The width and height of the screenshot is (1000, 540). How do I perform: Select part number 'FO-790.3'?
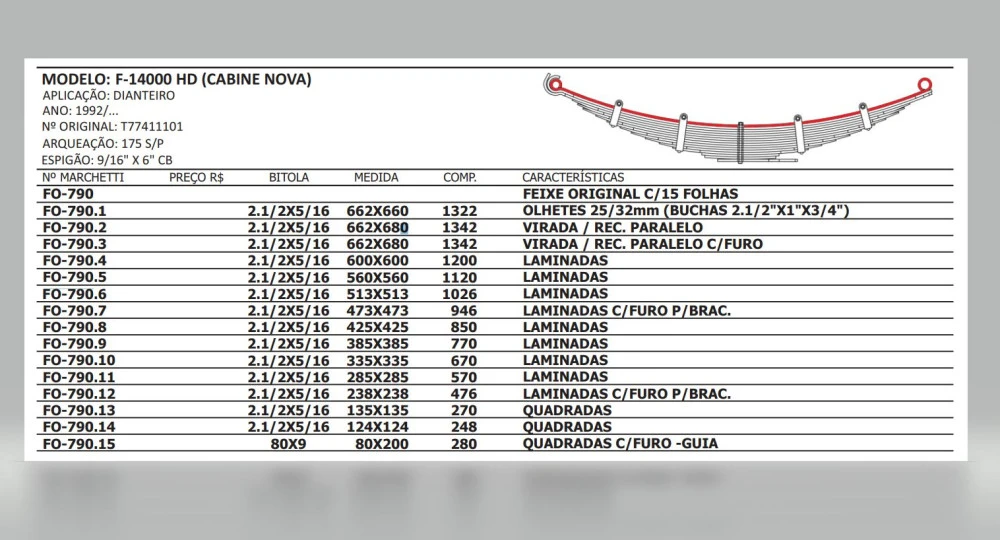coord(75,244)
